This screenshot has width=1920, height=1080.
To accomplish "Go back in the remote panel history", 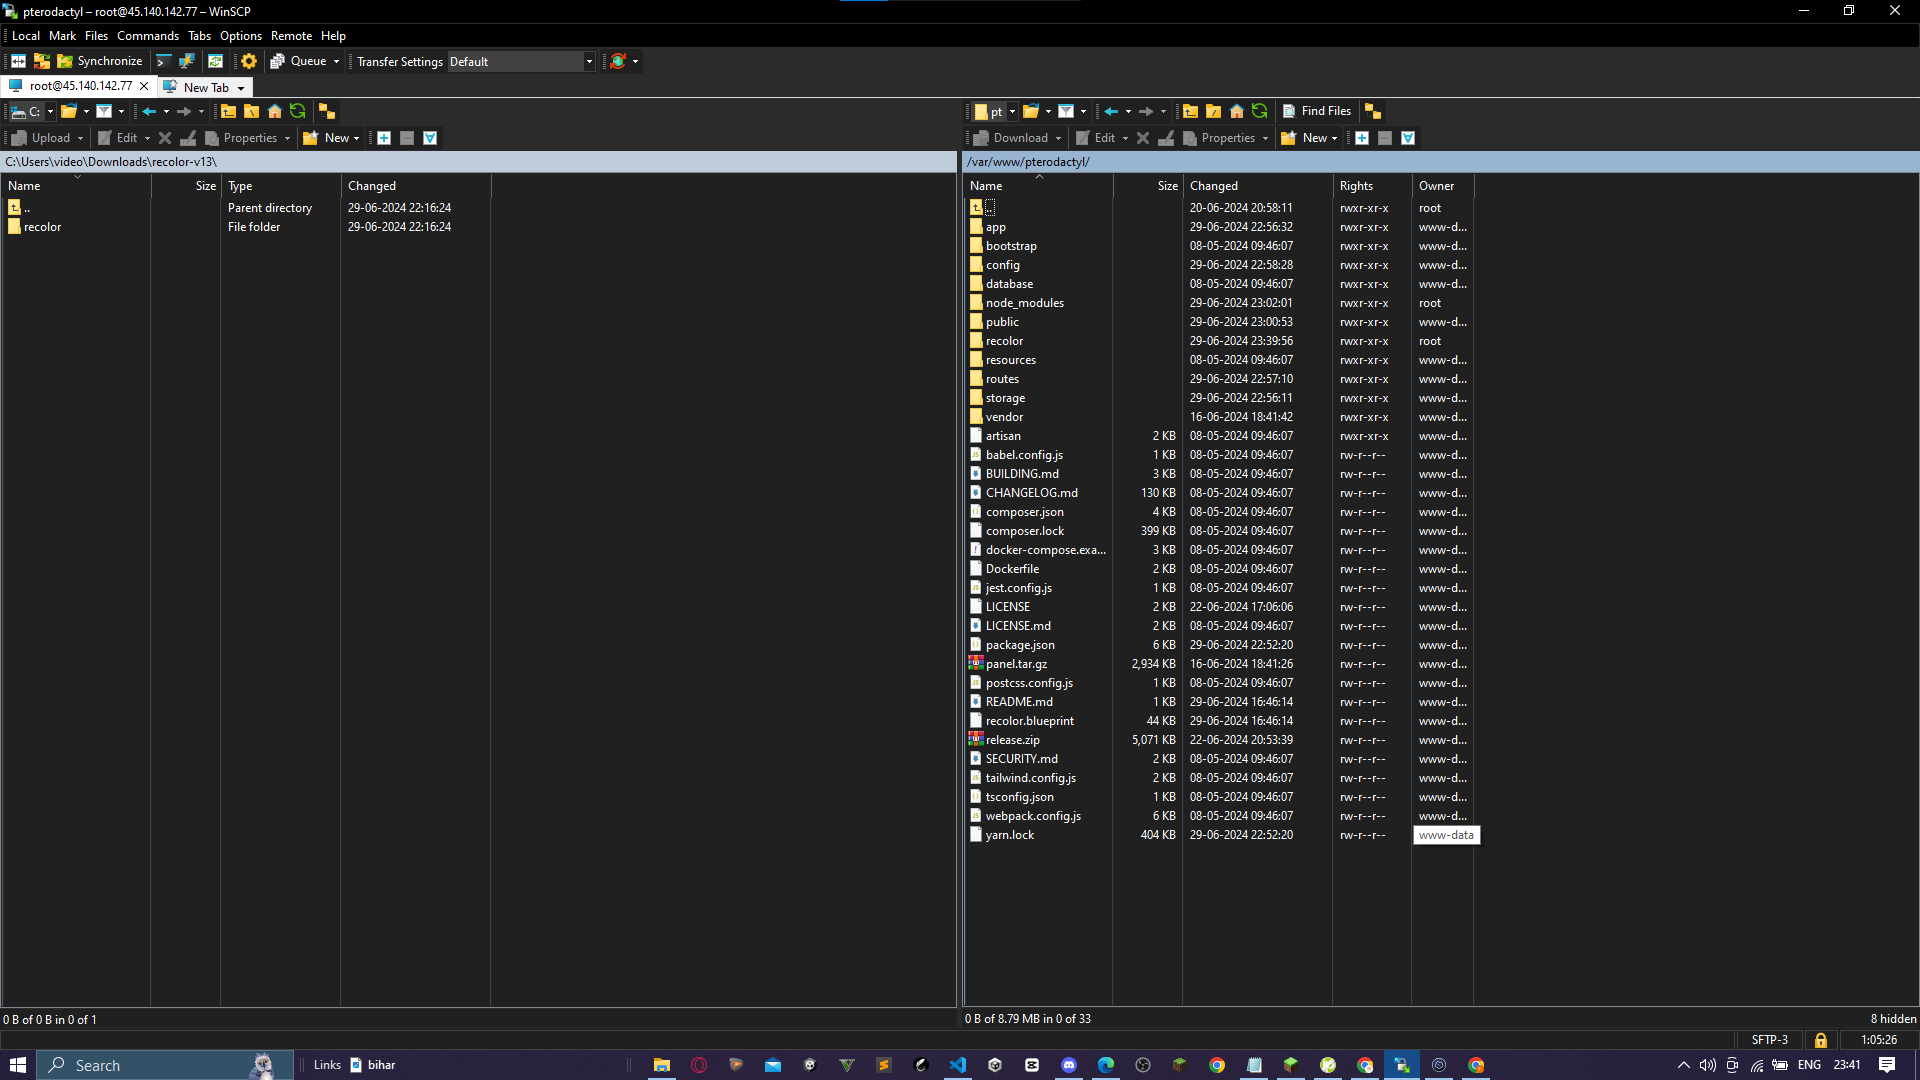I will [1111, 111].
